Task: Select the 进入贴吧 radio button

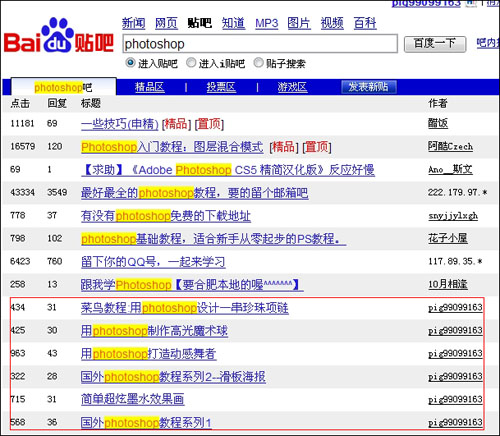Action: [x=130, y=62]
